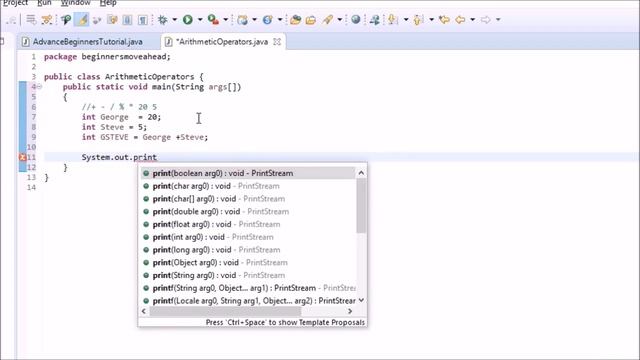
Task: Open Run dropdown arrow
Action: pos(200,20)
